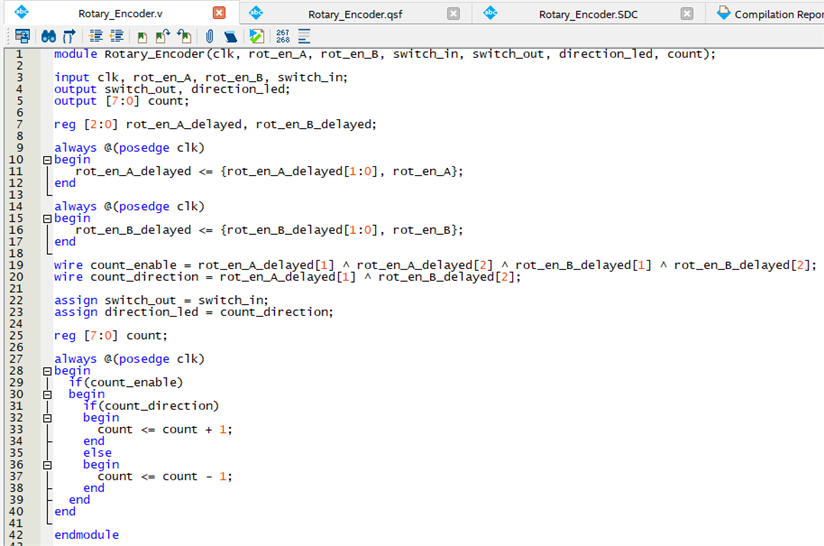Click the abc icon on Rotary_Encoder.SDC tab
The height and width of the screenshot is (546, 824).
coord(490,13)
